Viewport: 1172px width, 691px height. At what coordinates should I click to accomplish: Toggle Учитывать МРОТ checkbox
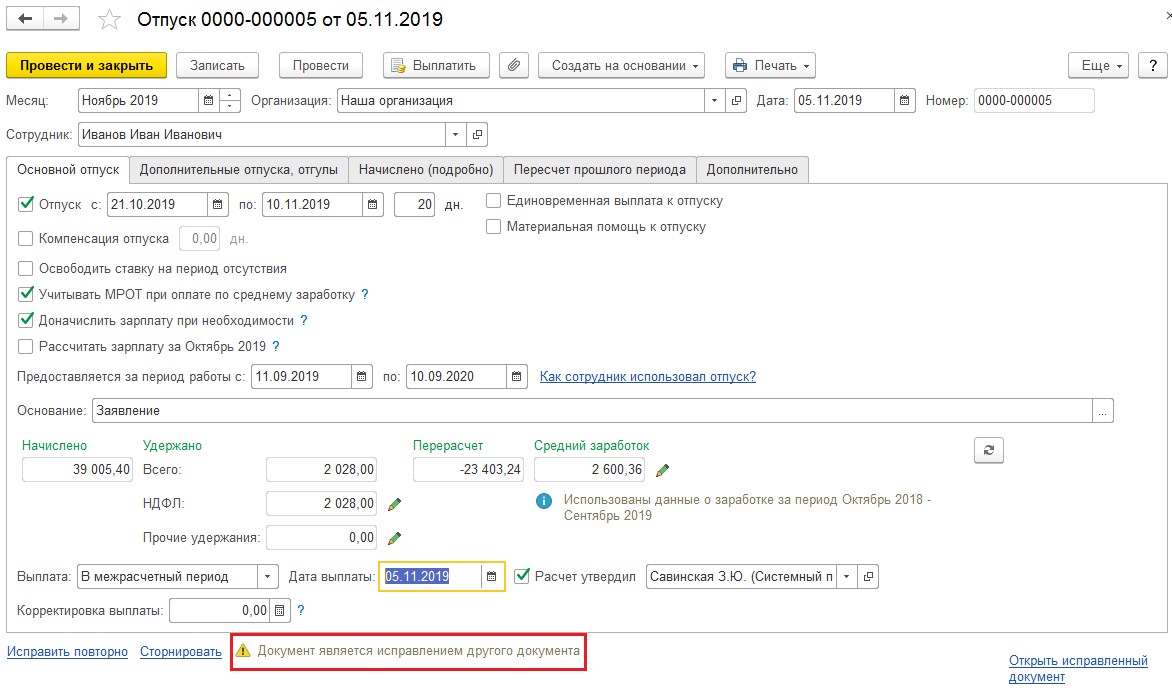[x=26, y=295]
